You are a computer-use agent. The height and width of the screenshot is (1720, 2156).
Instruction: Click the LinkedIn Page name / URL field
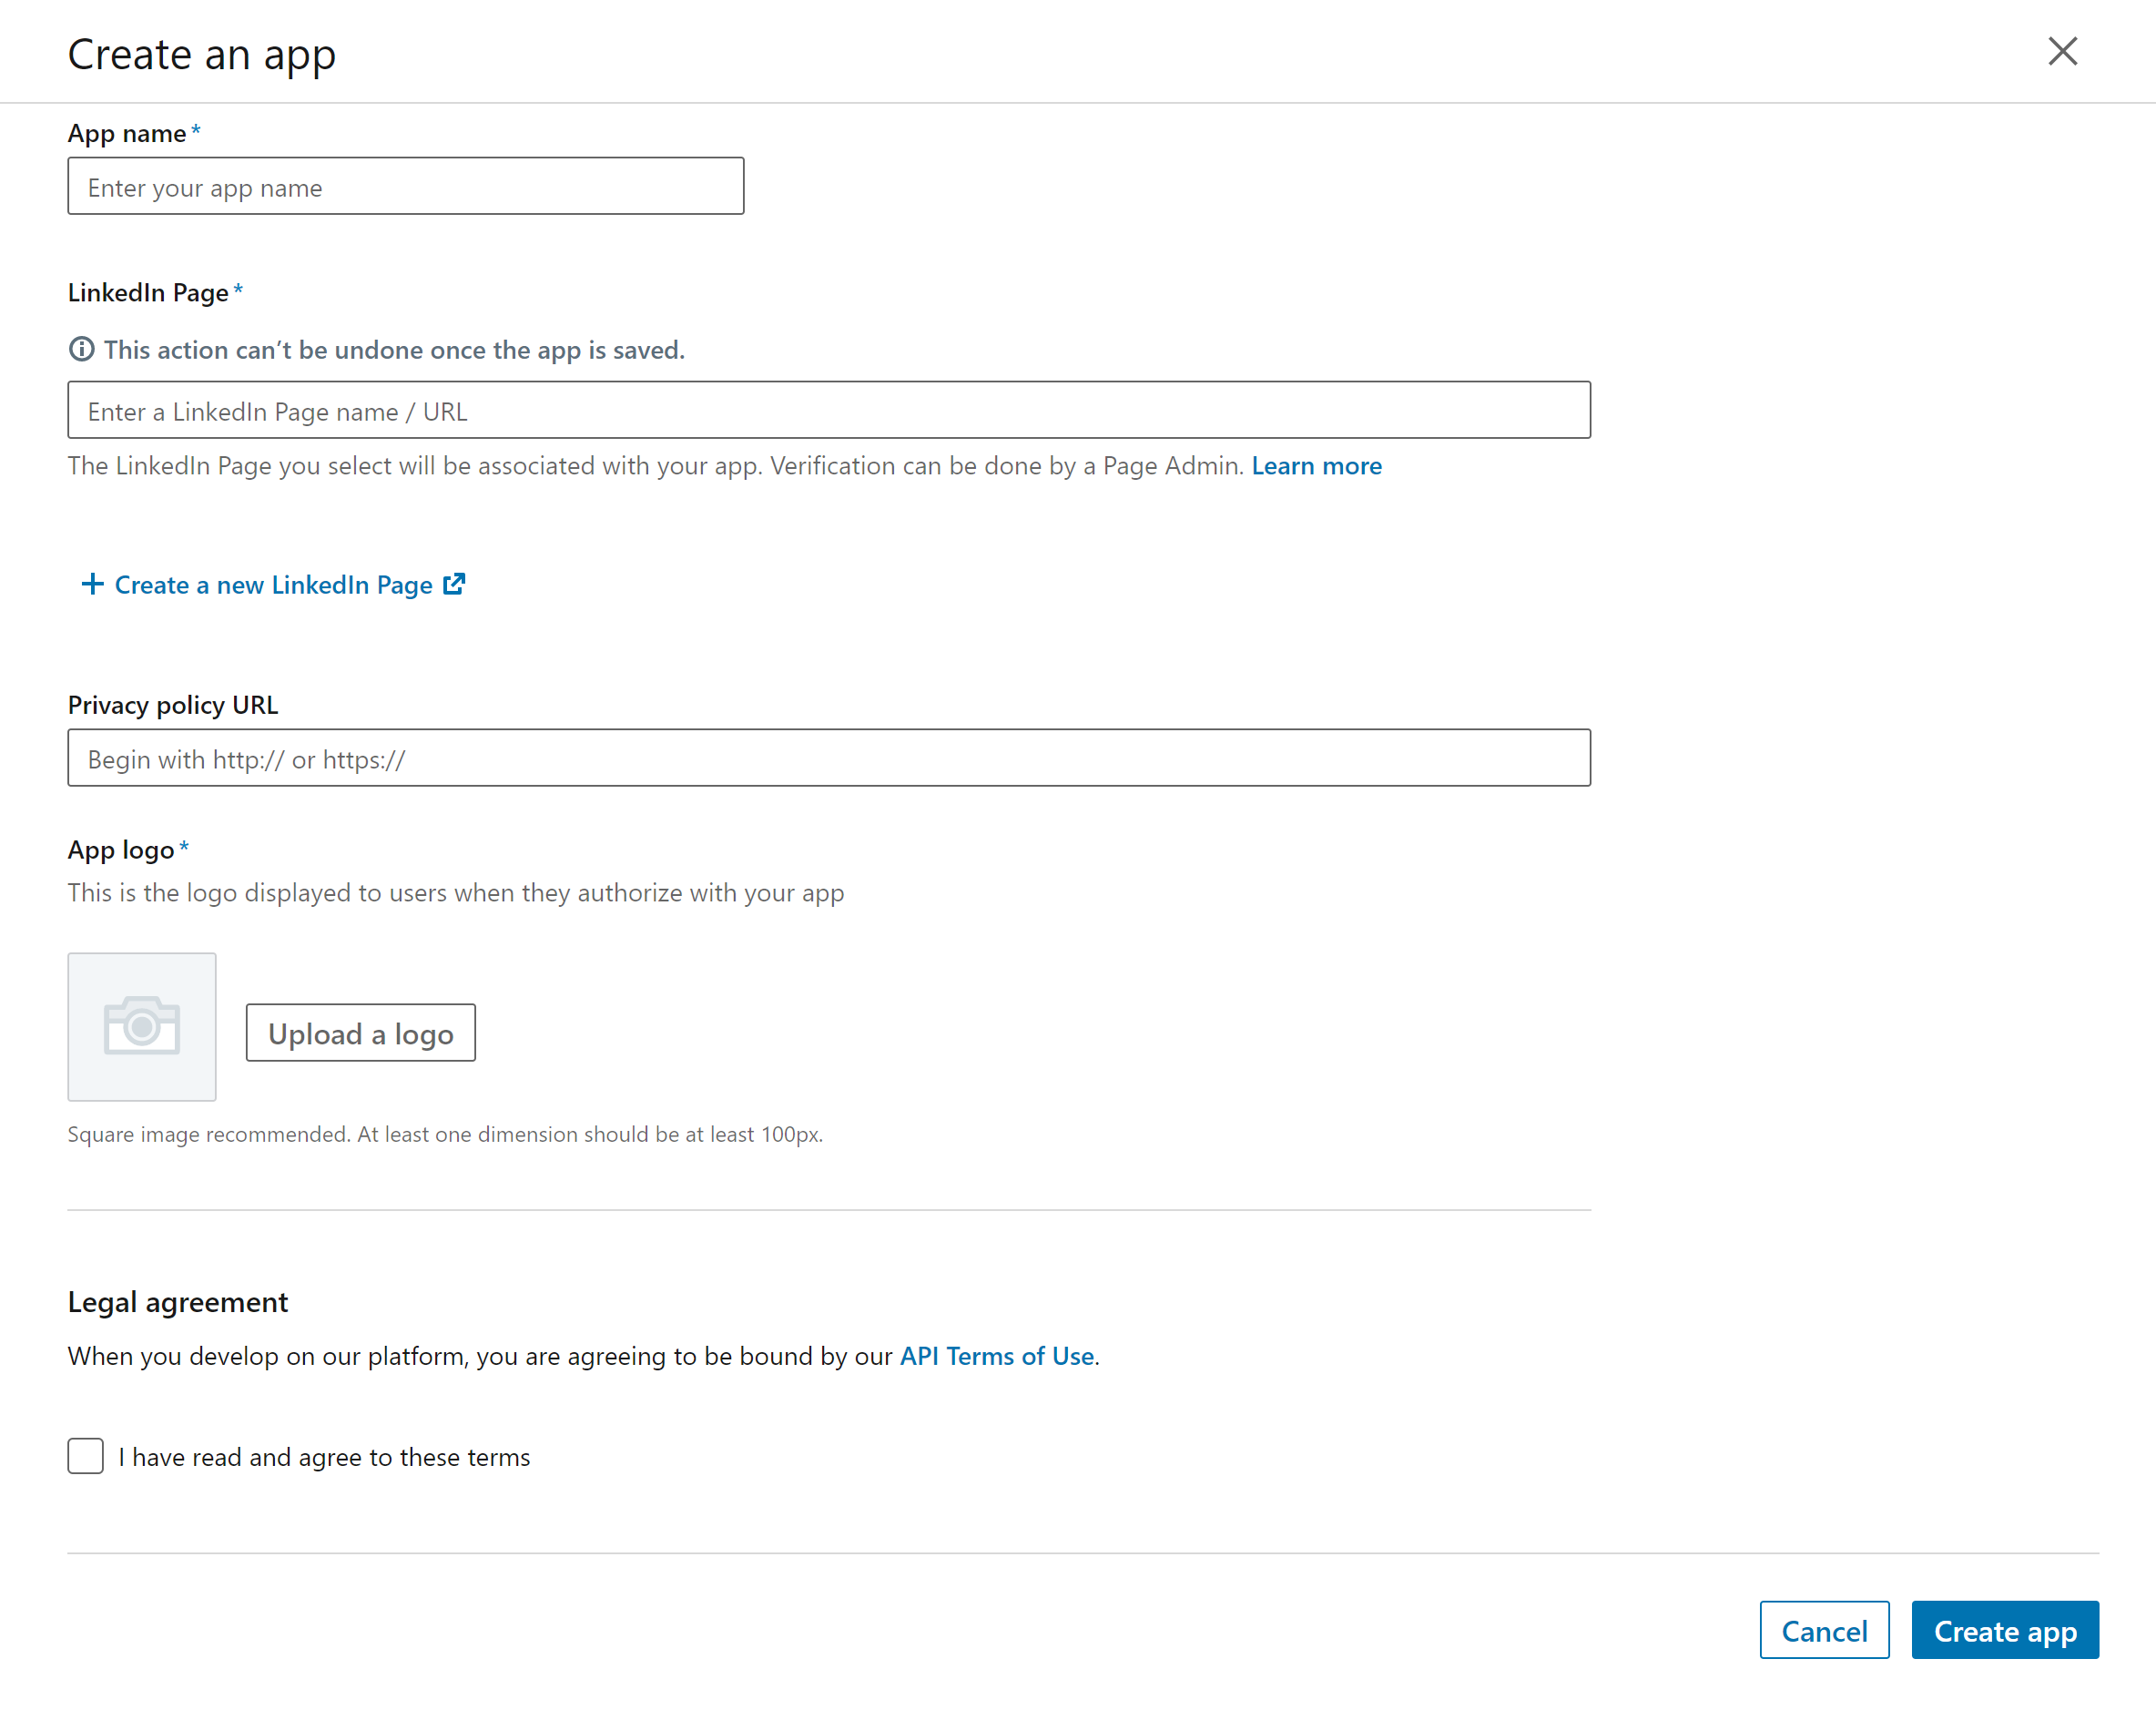click(x=828, y=410)
